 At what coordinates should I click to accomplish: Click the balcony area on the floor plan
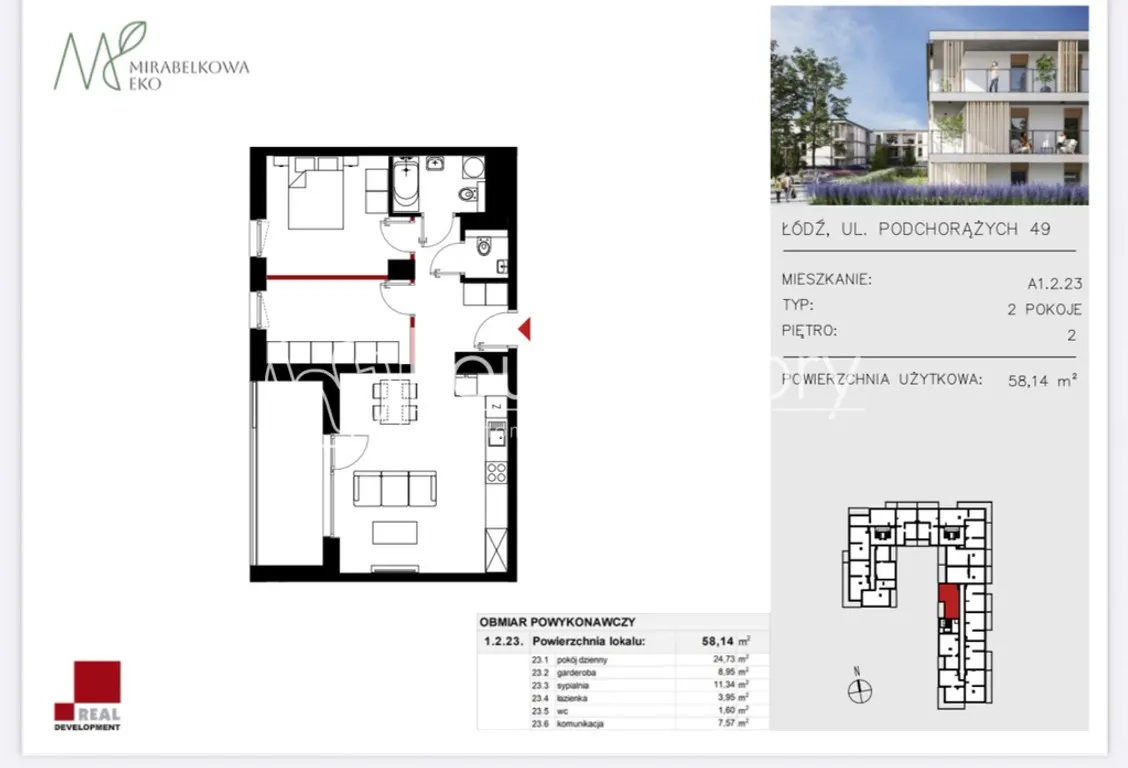pyautogui.click(x=289, y=473)
